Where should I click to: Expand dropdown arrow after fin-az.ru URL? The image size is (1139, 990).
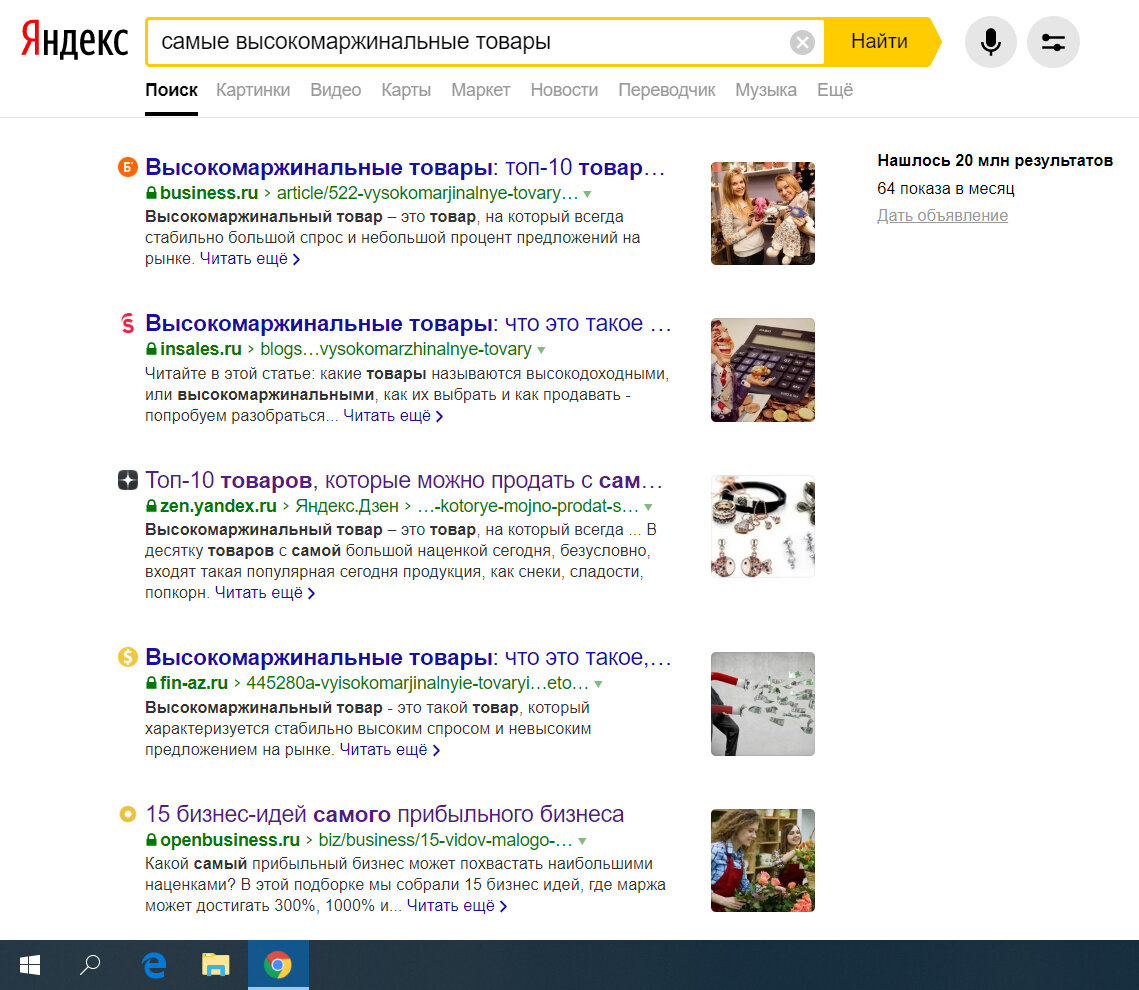(x=599, y=684)
